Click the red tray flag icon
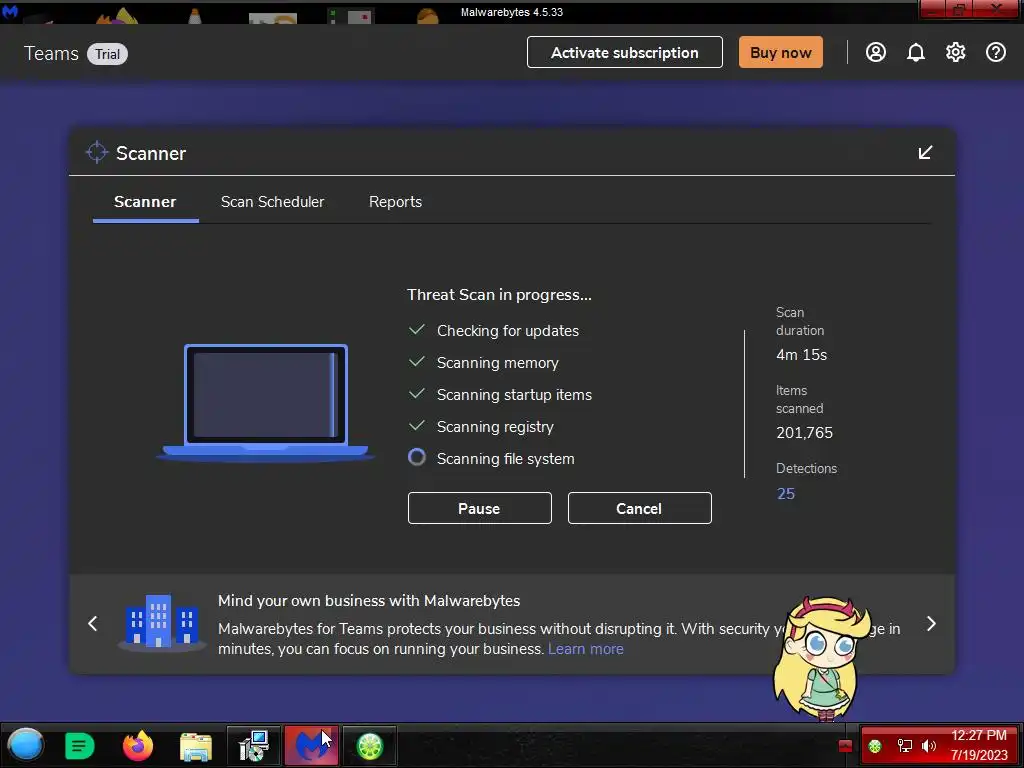1024x768 pixels. (845, 746)
